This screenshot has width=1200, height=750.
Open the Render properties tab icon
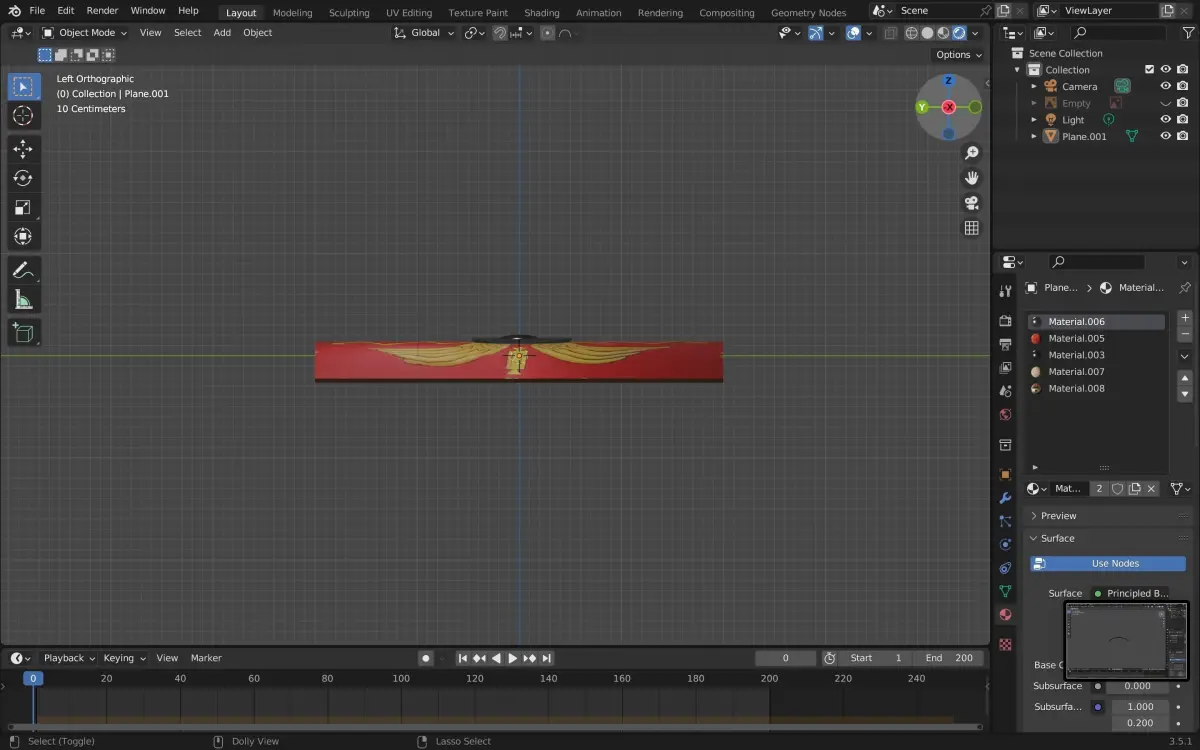point(1006,321)
